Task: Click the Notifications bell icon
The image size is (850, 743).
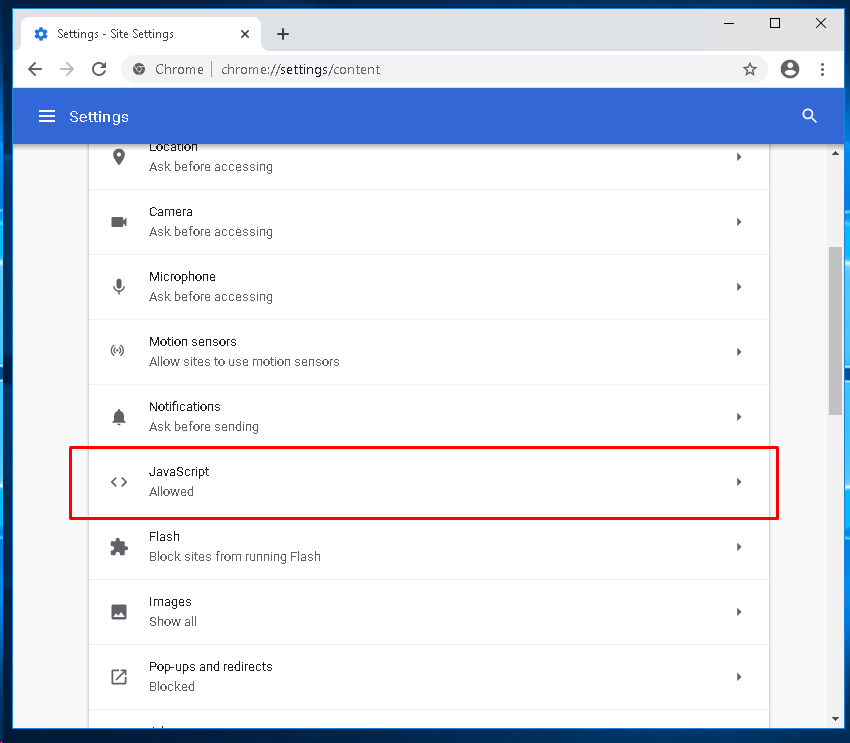Action: [x=119, y=417]
